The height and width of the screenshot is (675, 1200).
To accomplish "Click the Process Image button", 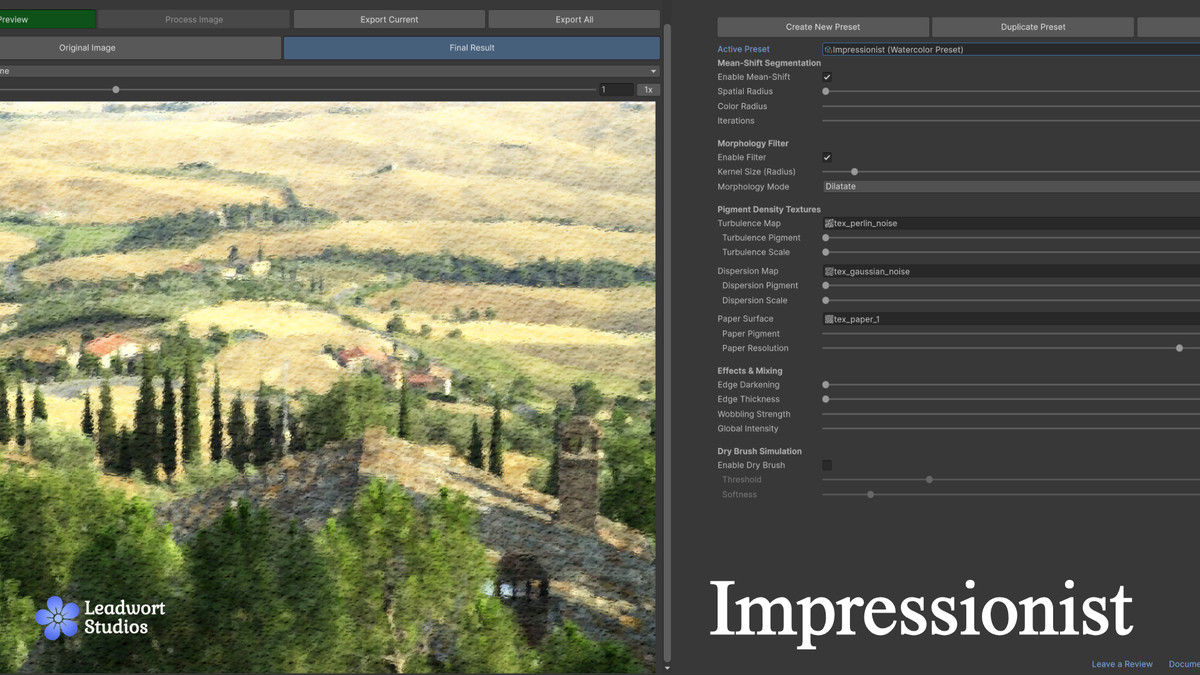I will coord(194,19).
